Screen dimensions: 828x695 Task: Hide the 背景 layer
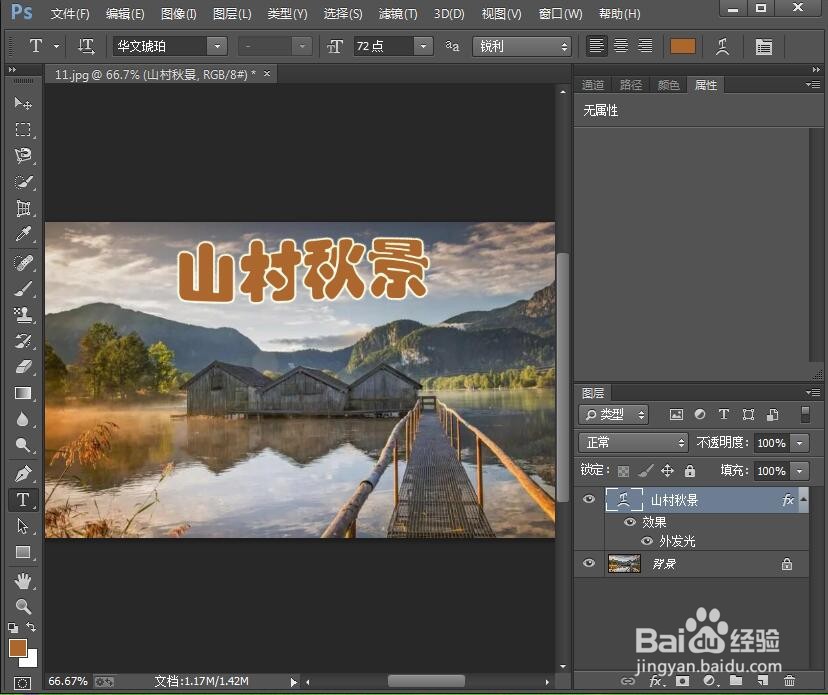pos(589,563)
